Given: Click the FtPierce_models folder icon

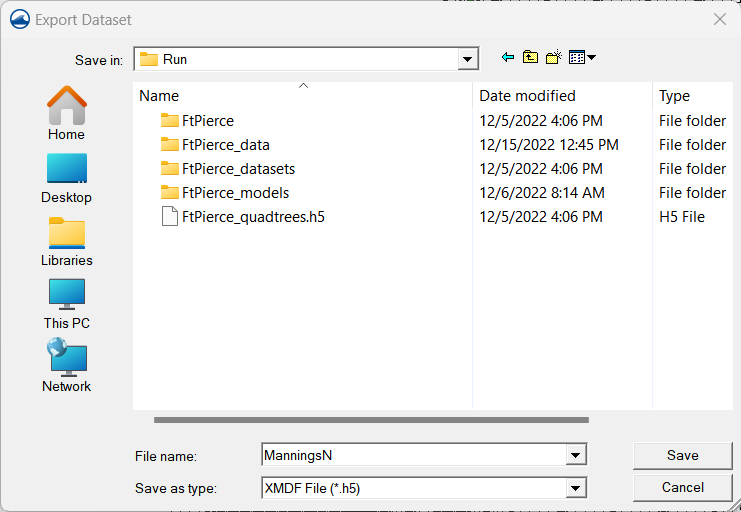Looking at the screenshot, I should pyautogui.click(x=170, y=193).
